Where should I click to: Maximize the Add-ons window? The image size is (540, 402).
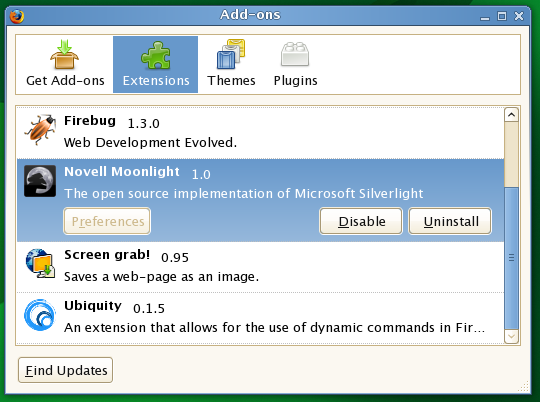(x=502, y=16)
